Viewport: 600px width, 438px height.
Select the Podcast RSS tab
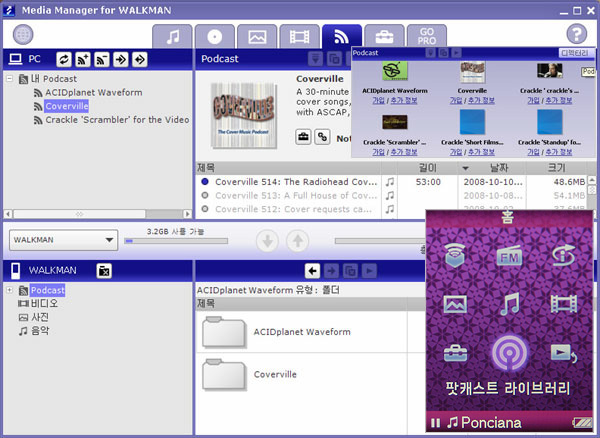point(342,37)
